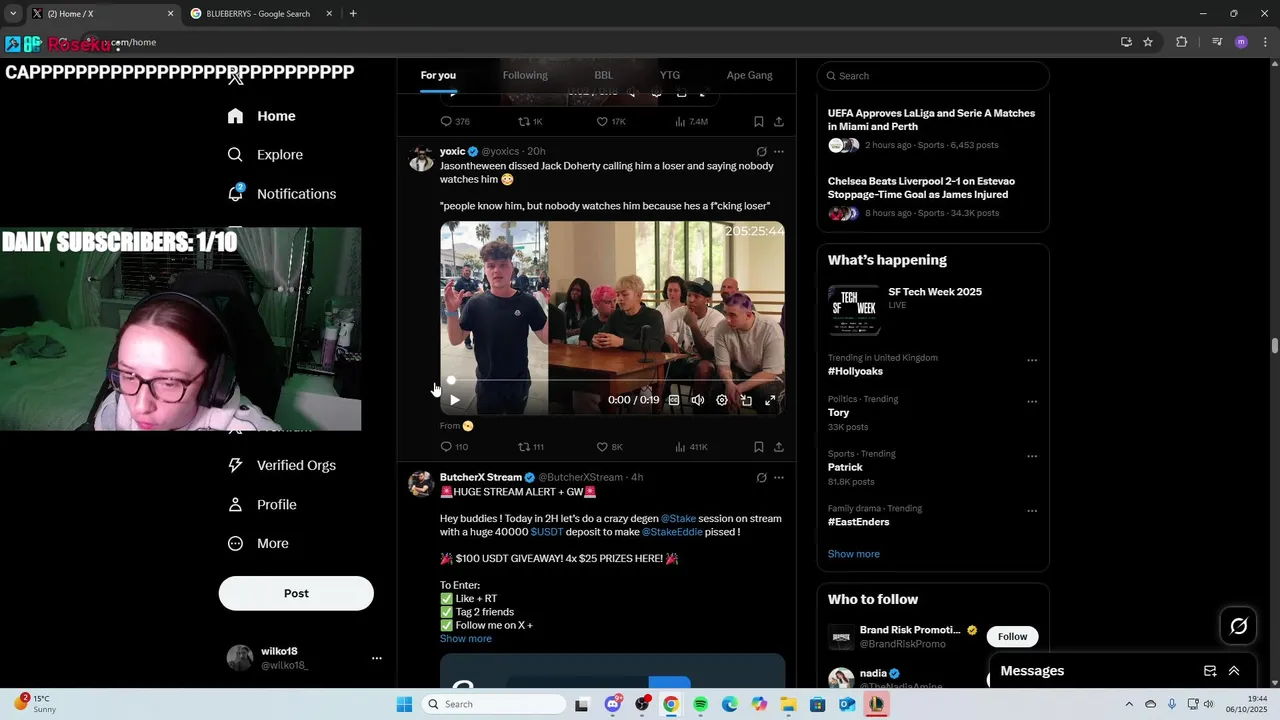
Task: Play the Jack Doherty video
Action: (x=454, y=400)
